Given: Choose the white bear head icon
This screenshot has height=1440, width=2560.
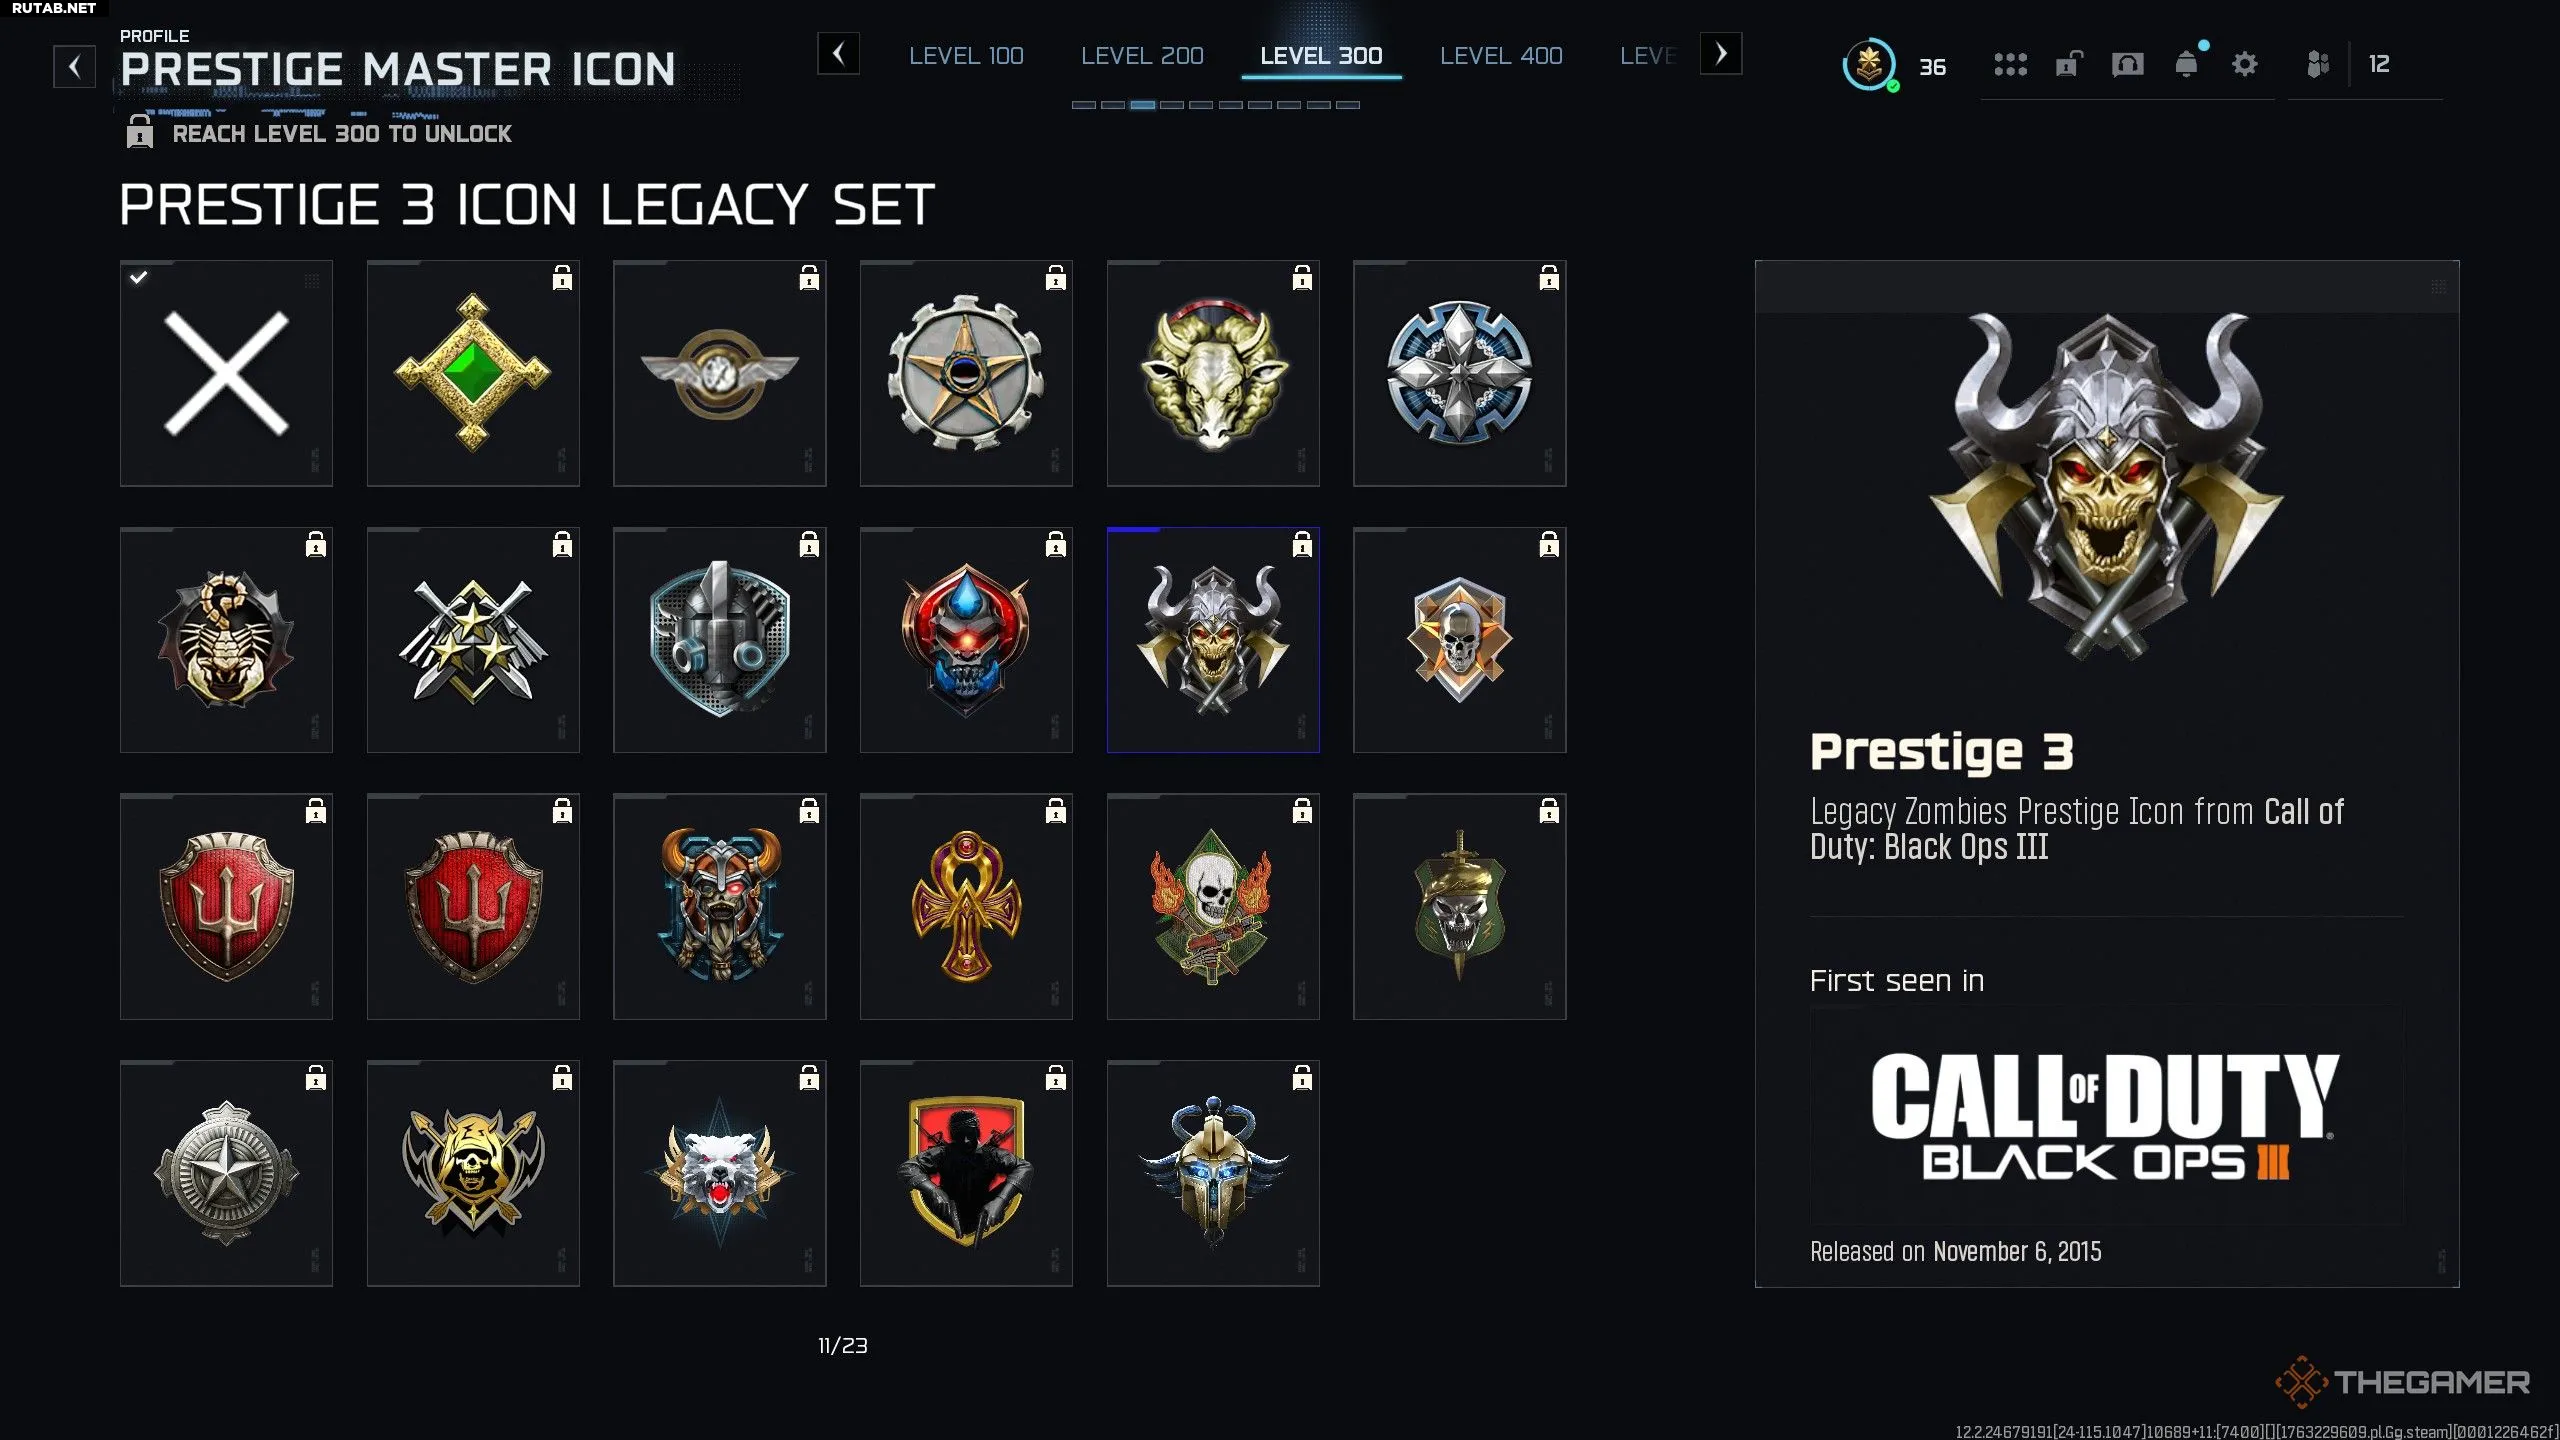Looking at the screenshot, I should tap(720, 1173).
